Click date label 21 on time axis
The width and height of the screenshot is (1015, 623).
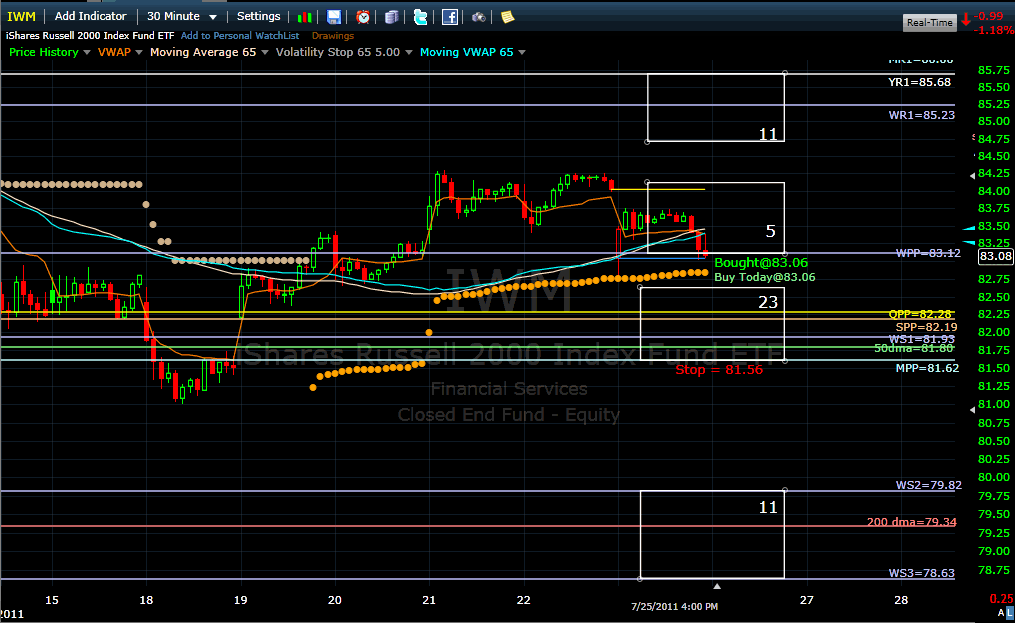click(x=429, y=600)
